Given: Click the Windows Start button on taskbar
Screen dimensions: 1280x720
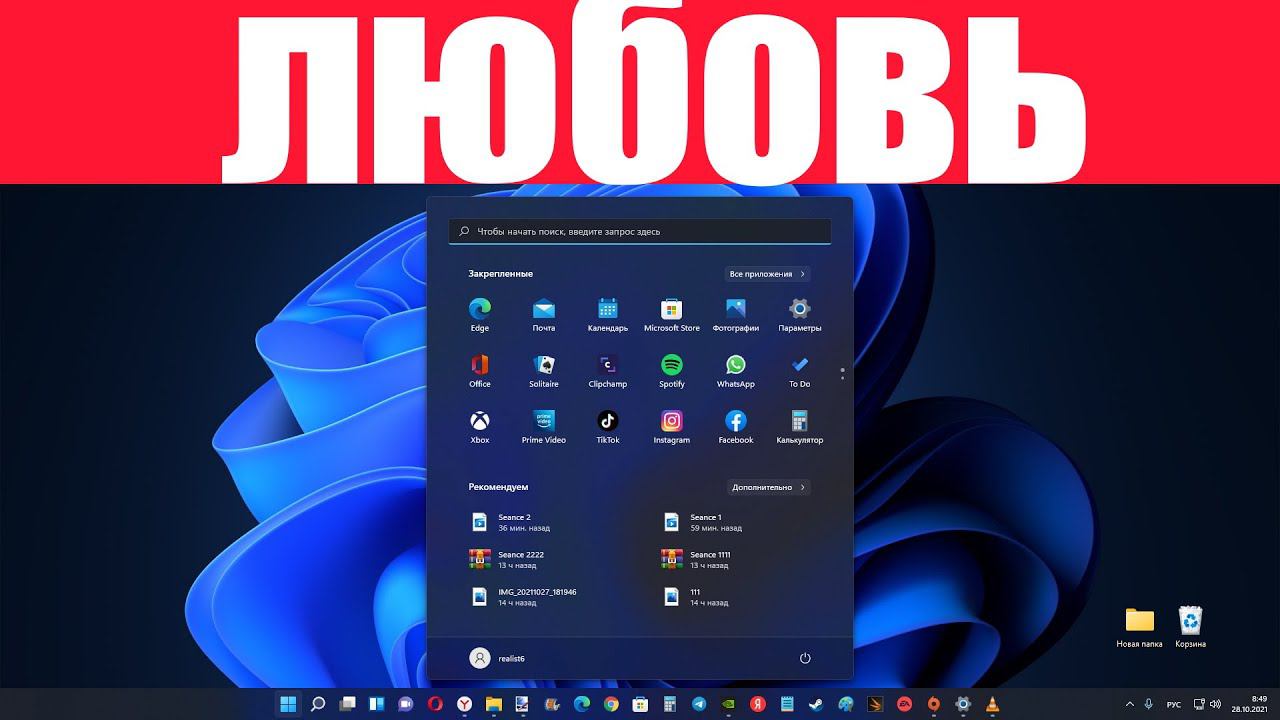Looking at the screenshot, I should tap(288, 704).
